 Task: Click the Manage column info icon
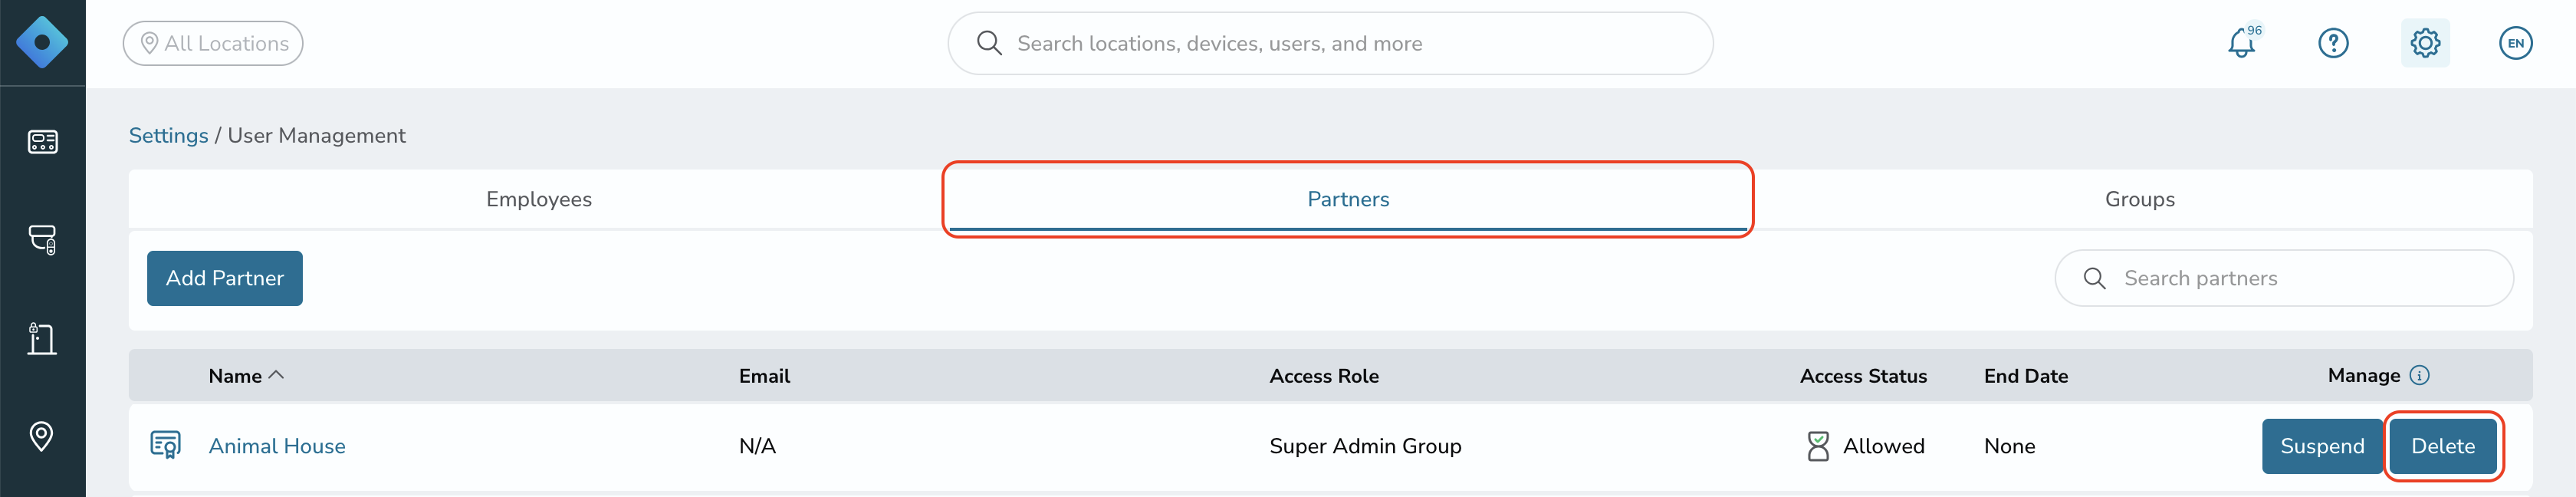(x=2419, y=375)
